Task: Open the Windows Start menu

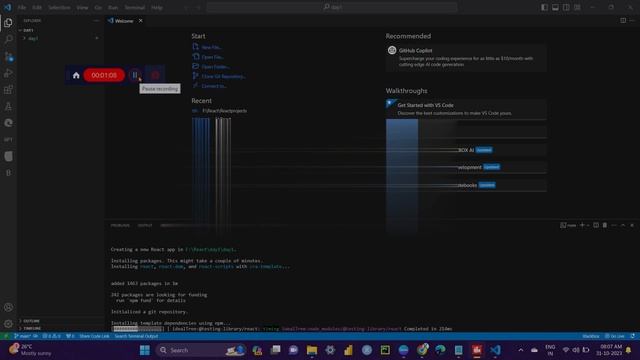Action: [144, 350]
